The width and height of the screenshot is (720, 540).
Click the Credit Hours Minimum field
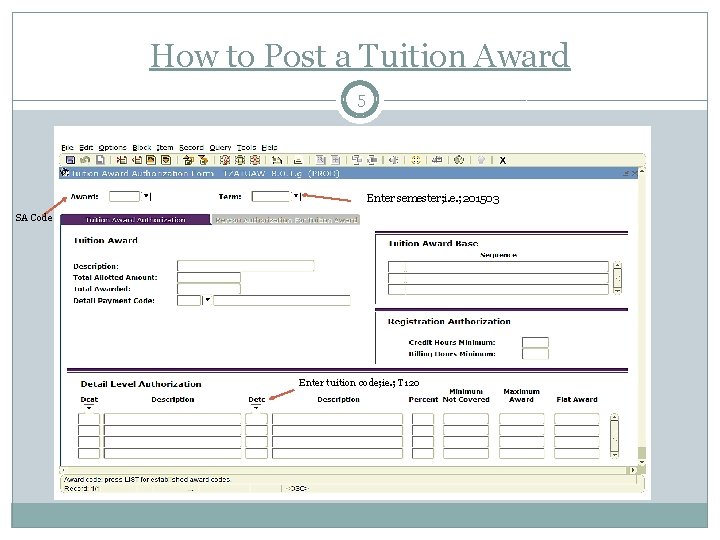tap(535, 343)
